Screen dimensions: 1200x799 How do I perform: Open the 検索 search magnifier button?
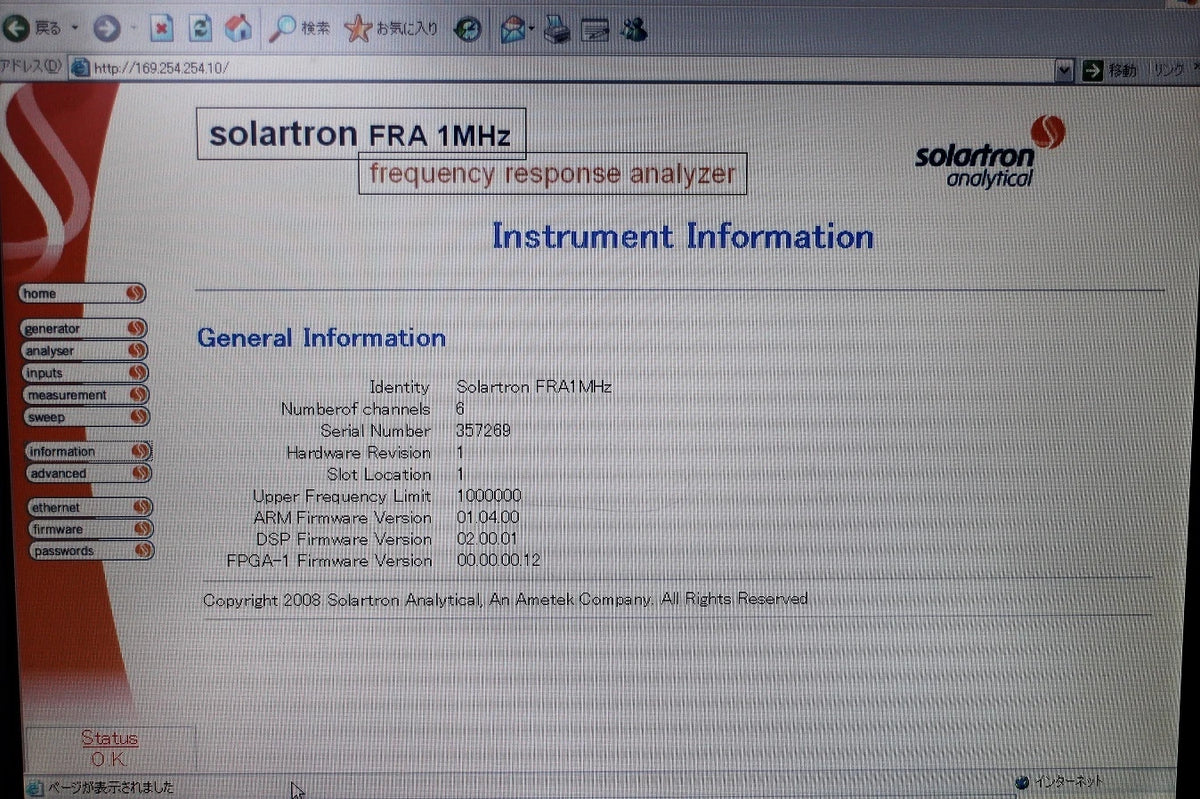tap(298, 30)
